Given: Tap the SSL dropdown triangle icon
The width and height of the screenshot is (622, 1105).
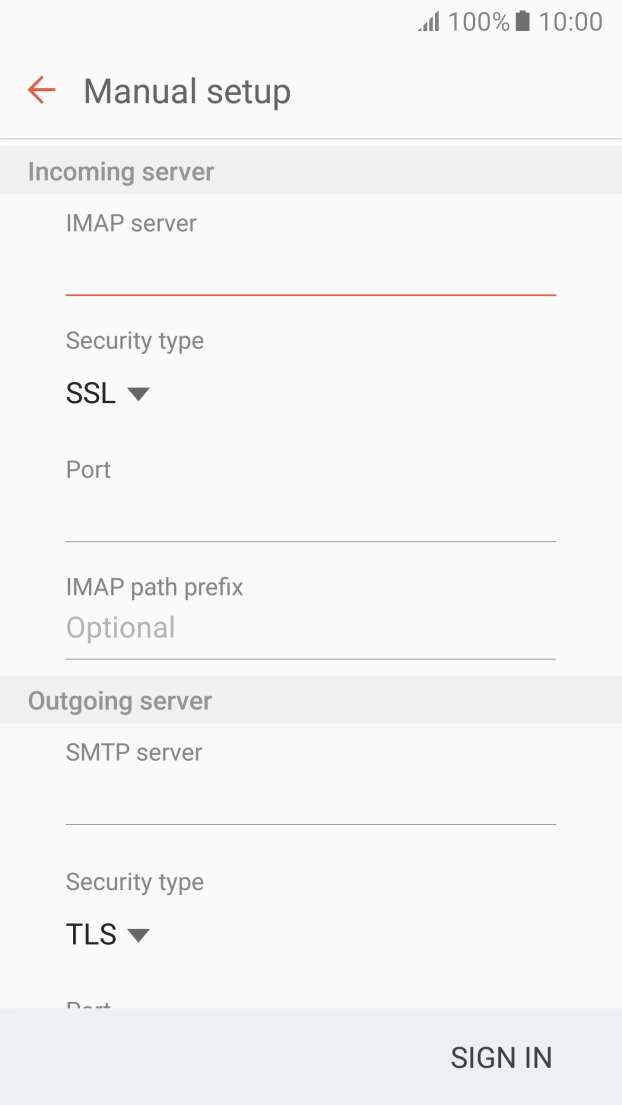Looking at the screenshot, I should [139, 394].
